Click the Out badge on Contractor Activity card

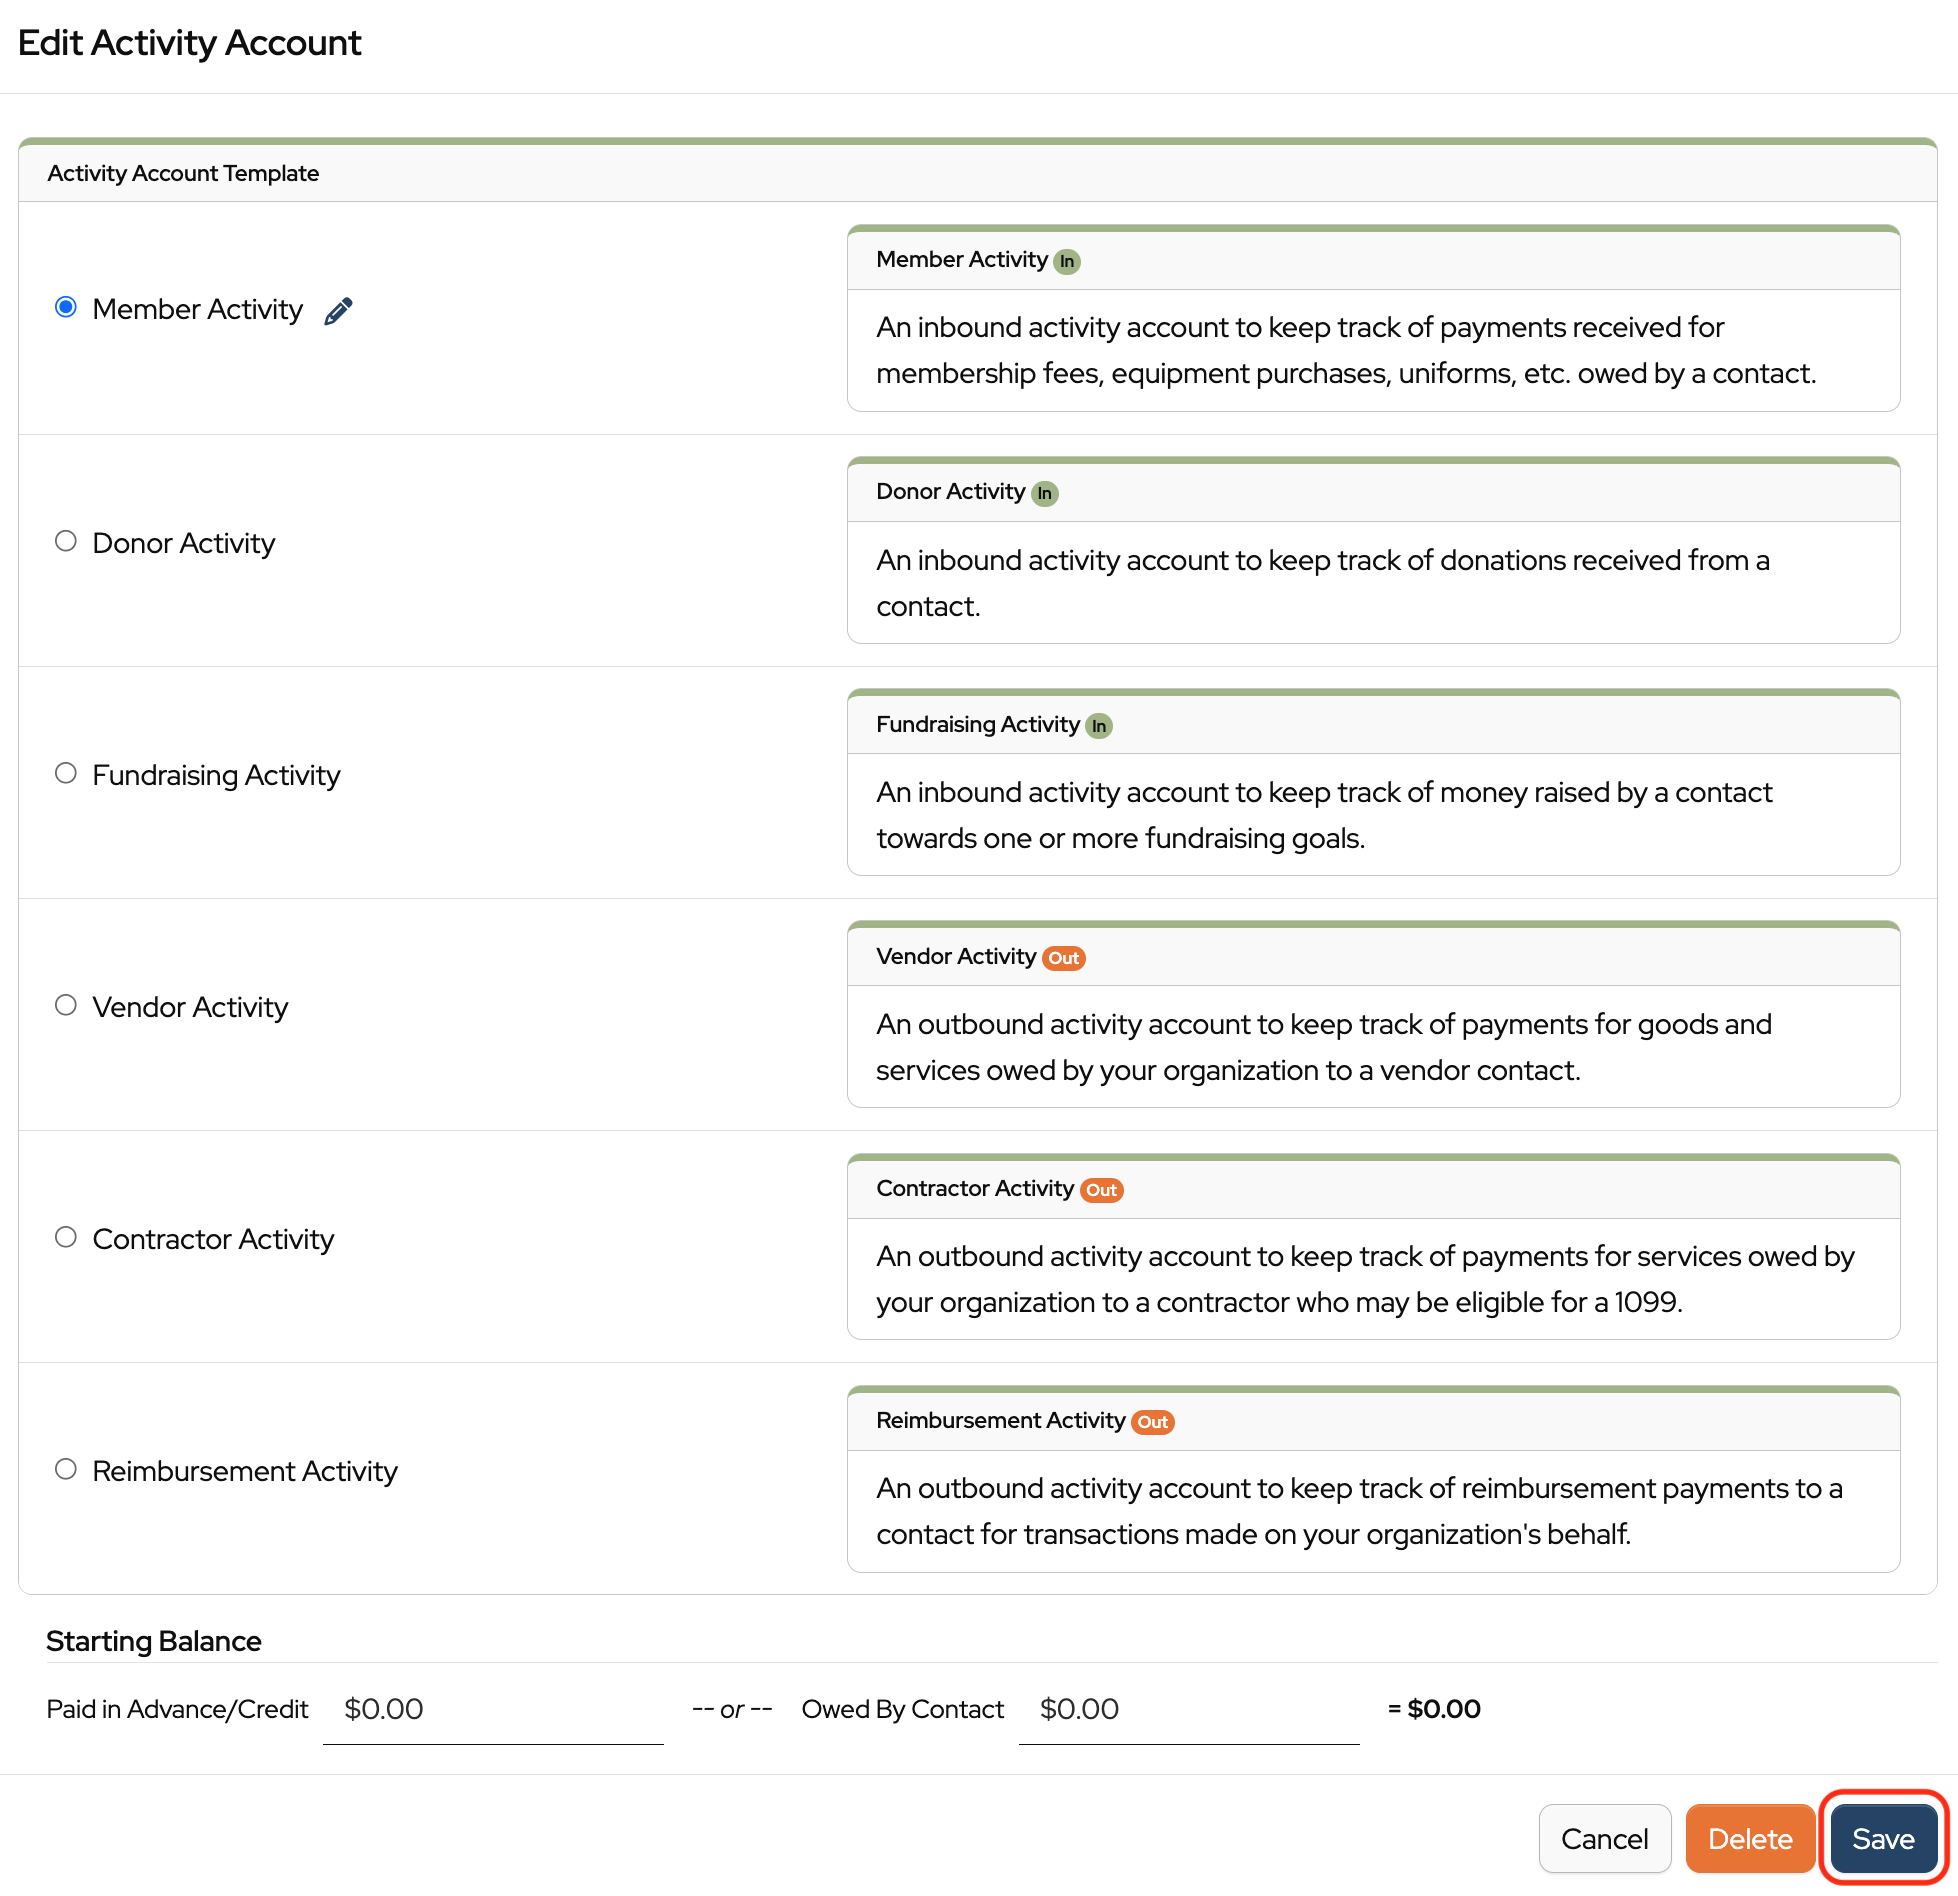[x=1101, y=1190]
